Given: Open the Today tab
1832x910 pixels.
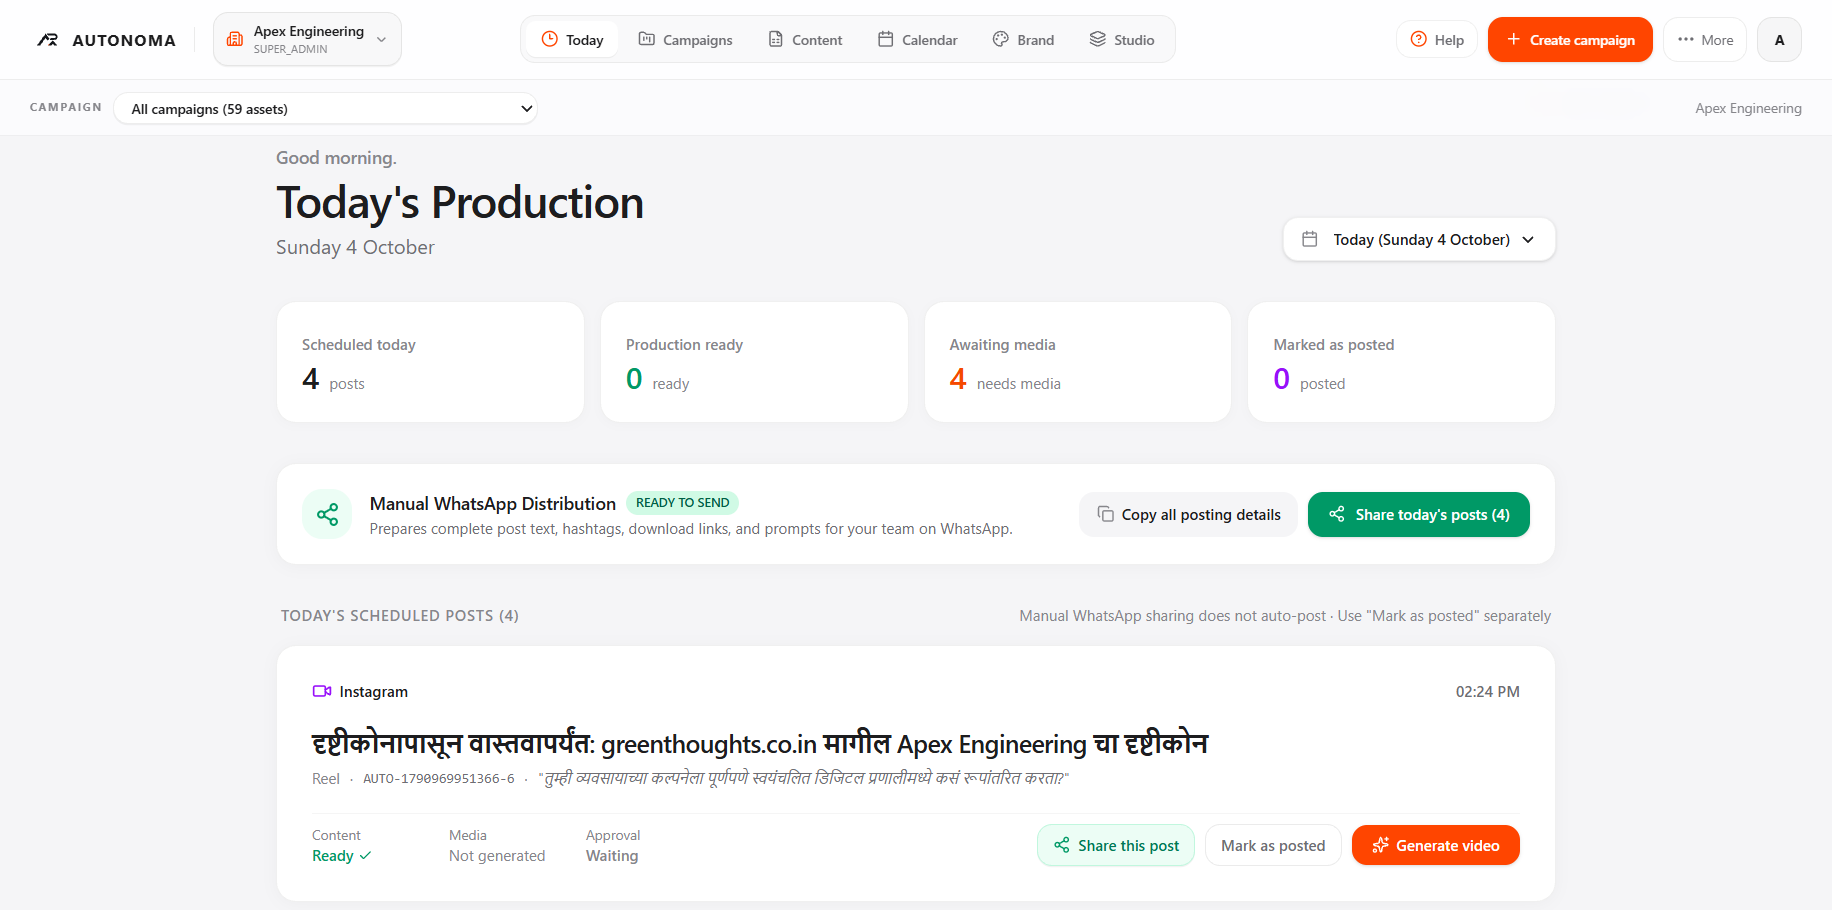Looking at the screenshot, I should pos(572,40).
